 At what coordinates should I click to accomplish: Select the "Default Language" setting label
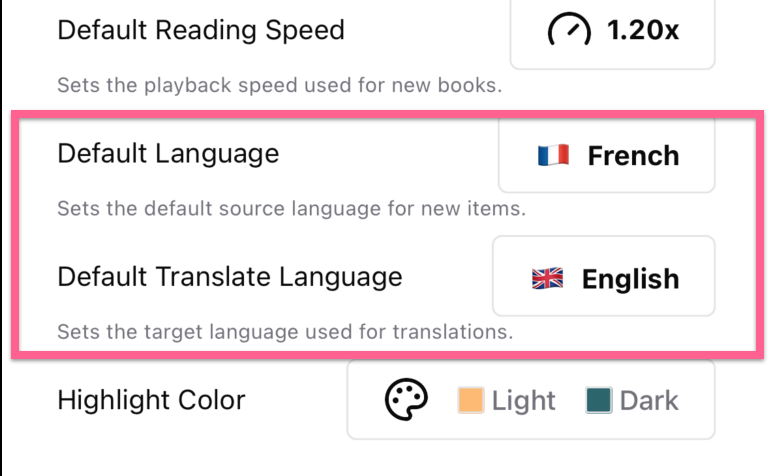(168, 154)
